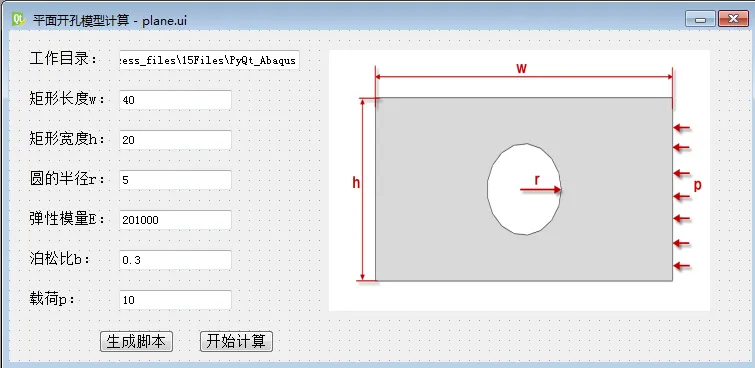755x368 pixels.
Task: Click the 载荷p label
Action: tap(52, 300)
